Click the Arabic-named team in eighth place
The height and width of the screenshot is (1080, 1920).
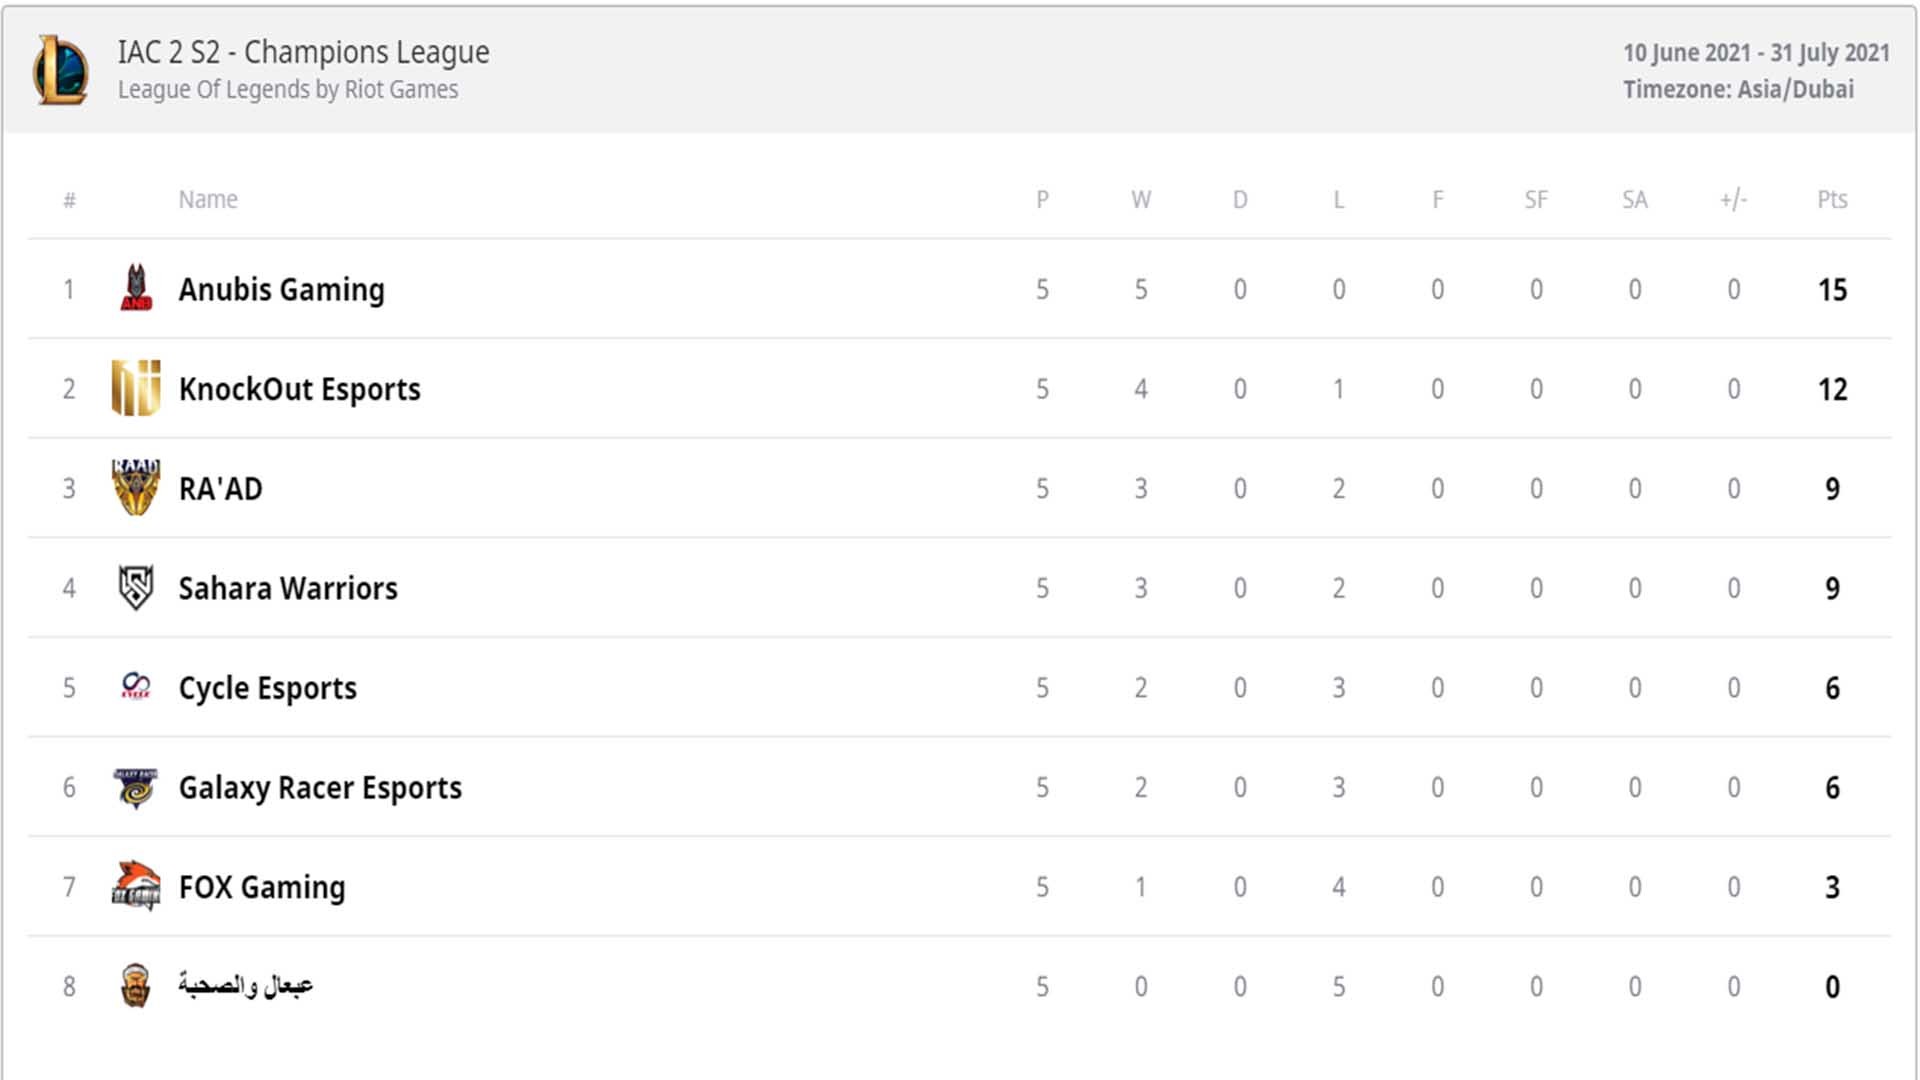coord(246,985)
